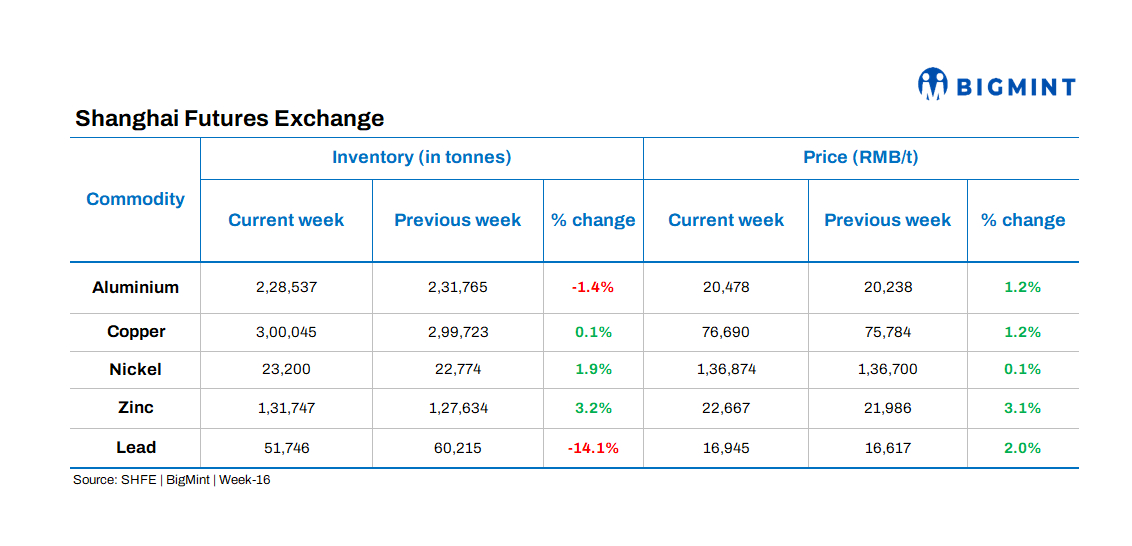Click the Aluminium row label

[x=135, y=287]
